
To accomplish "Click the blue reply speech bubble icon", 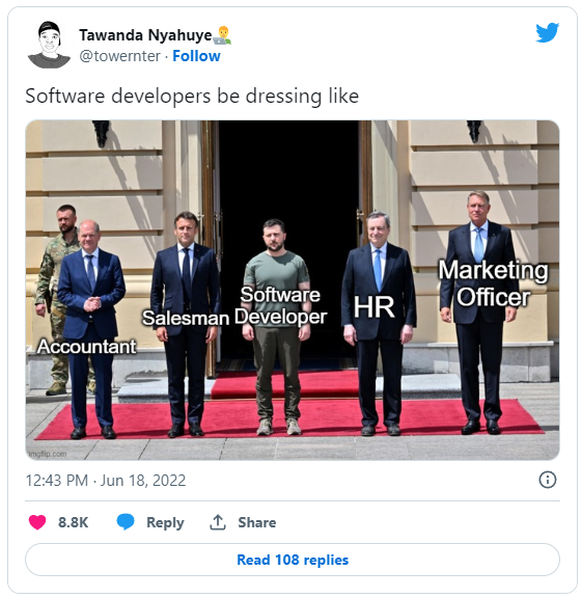I will pos(125,522).
